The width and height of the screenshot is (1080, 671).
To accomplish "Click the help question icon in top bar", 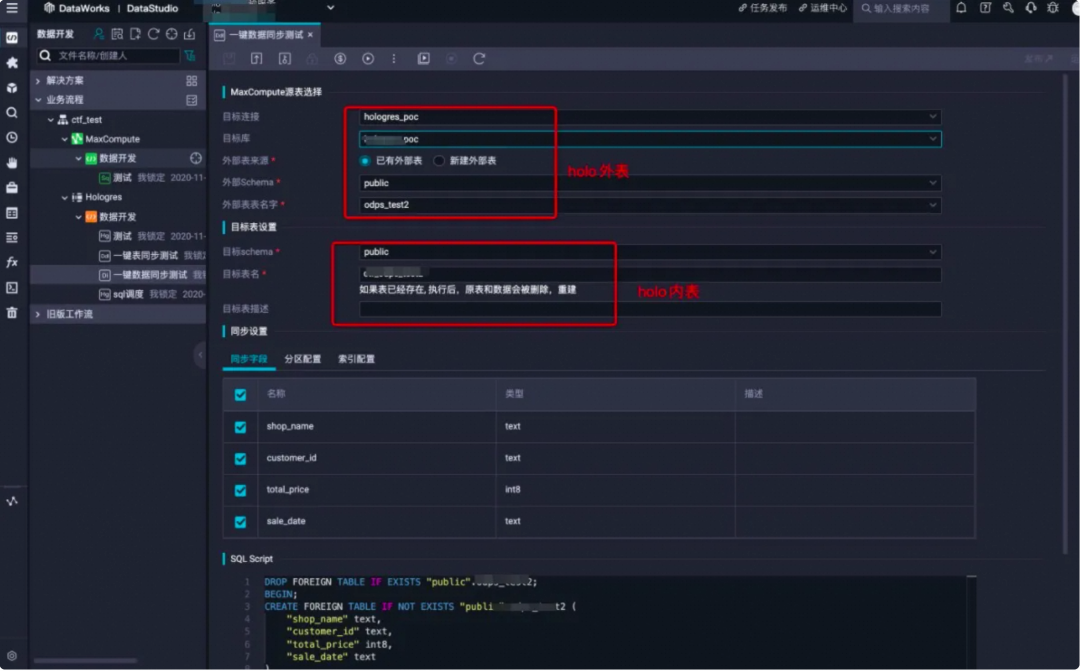I will click(986, 8).
